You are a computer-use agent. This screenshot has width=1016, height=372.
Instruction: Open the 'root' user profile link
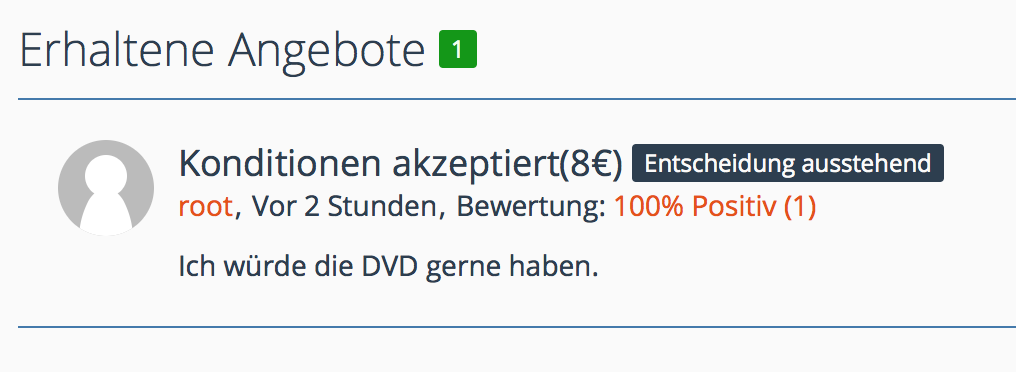[205, 207]
